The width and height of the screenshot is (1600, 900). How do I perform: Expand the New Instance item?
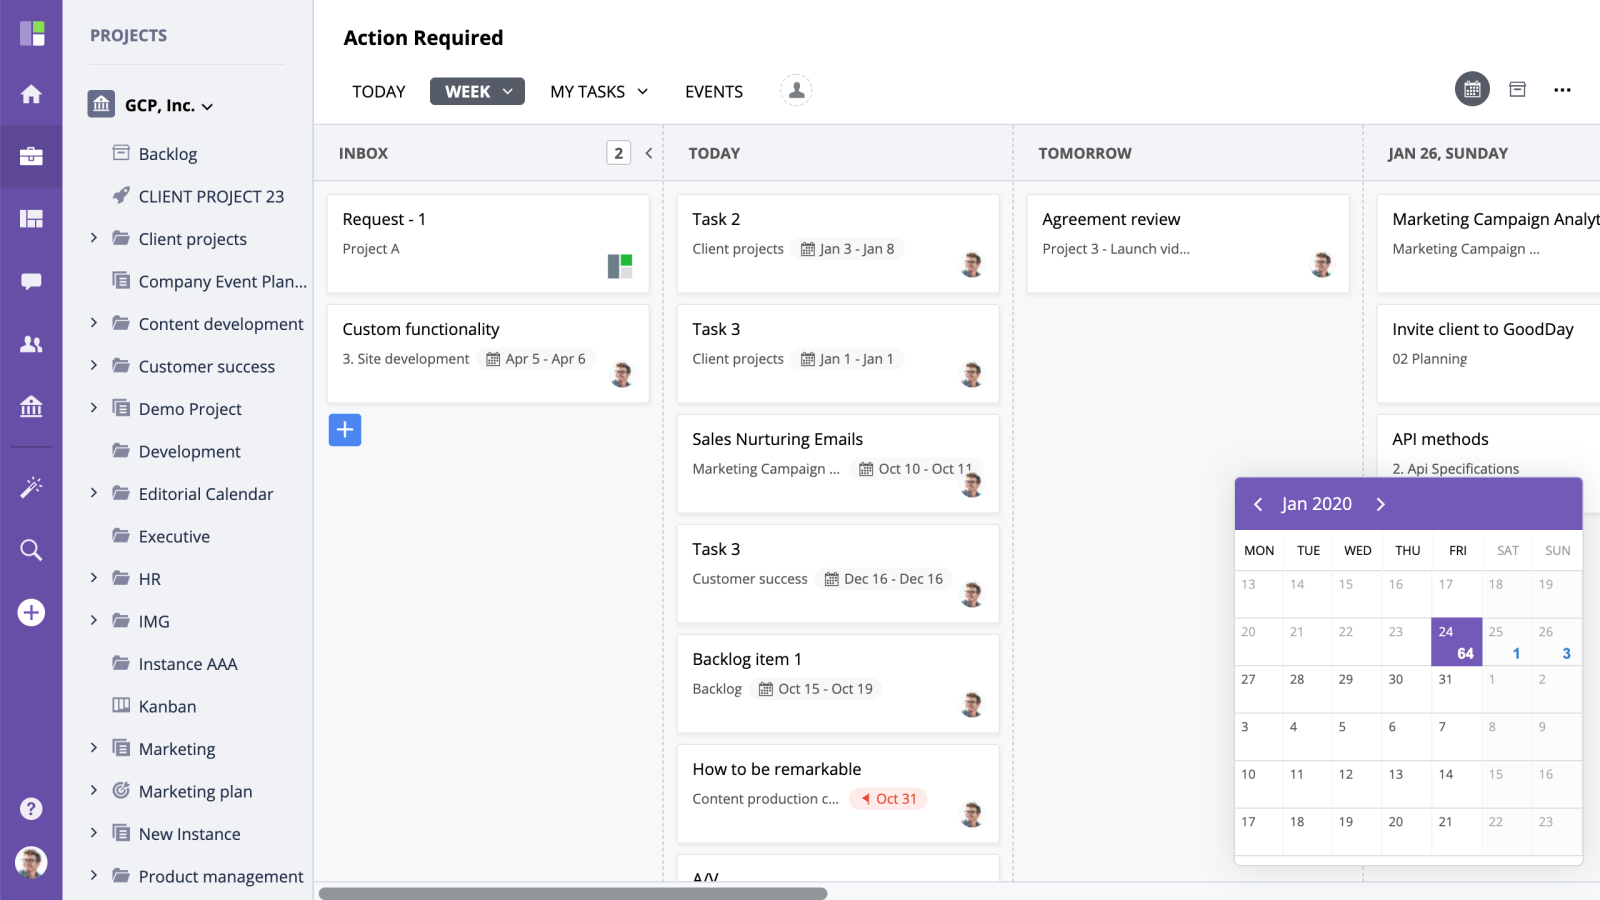click(x=94, y=832)
